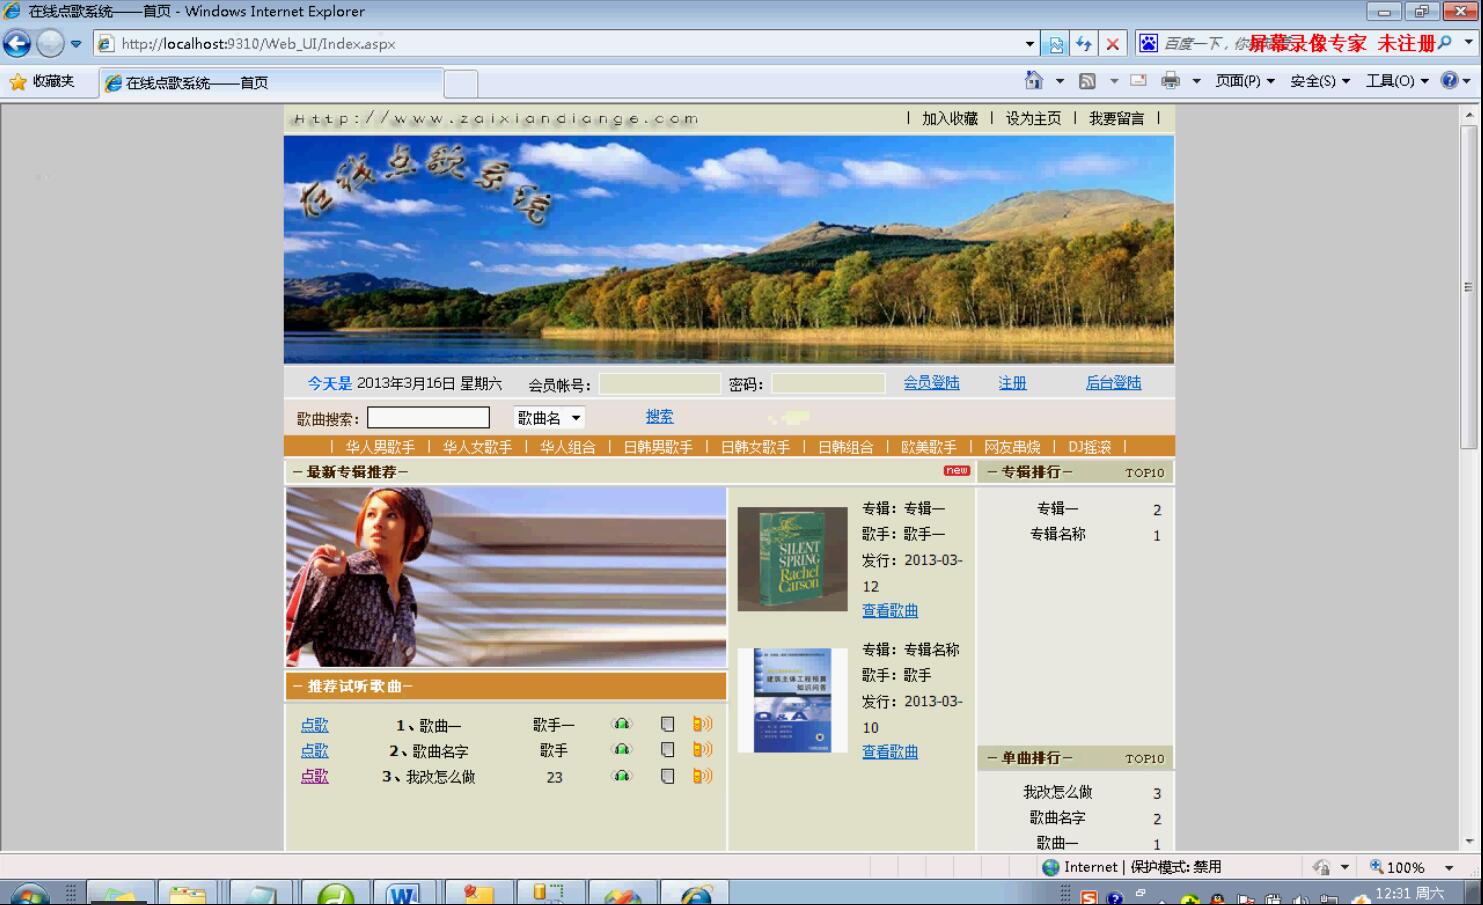Viewport: 1483px width, 905px height.
Task: Click the 会员登陆 login link
Action: click(931, 382)
